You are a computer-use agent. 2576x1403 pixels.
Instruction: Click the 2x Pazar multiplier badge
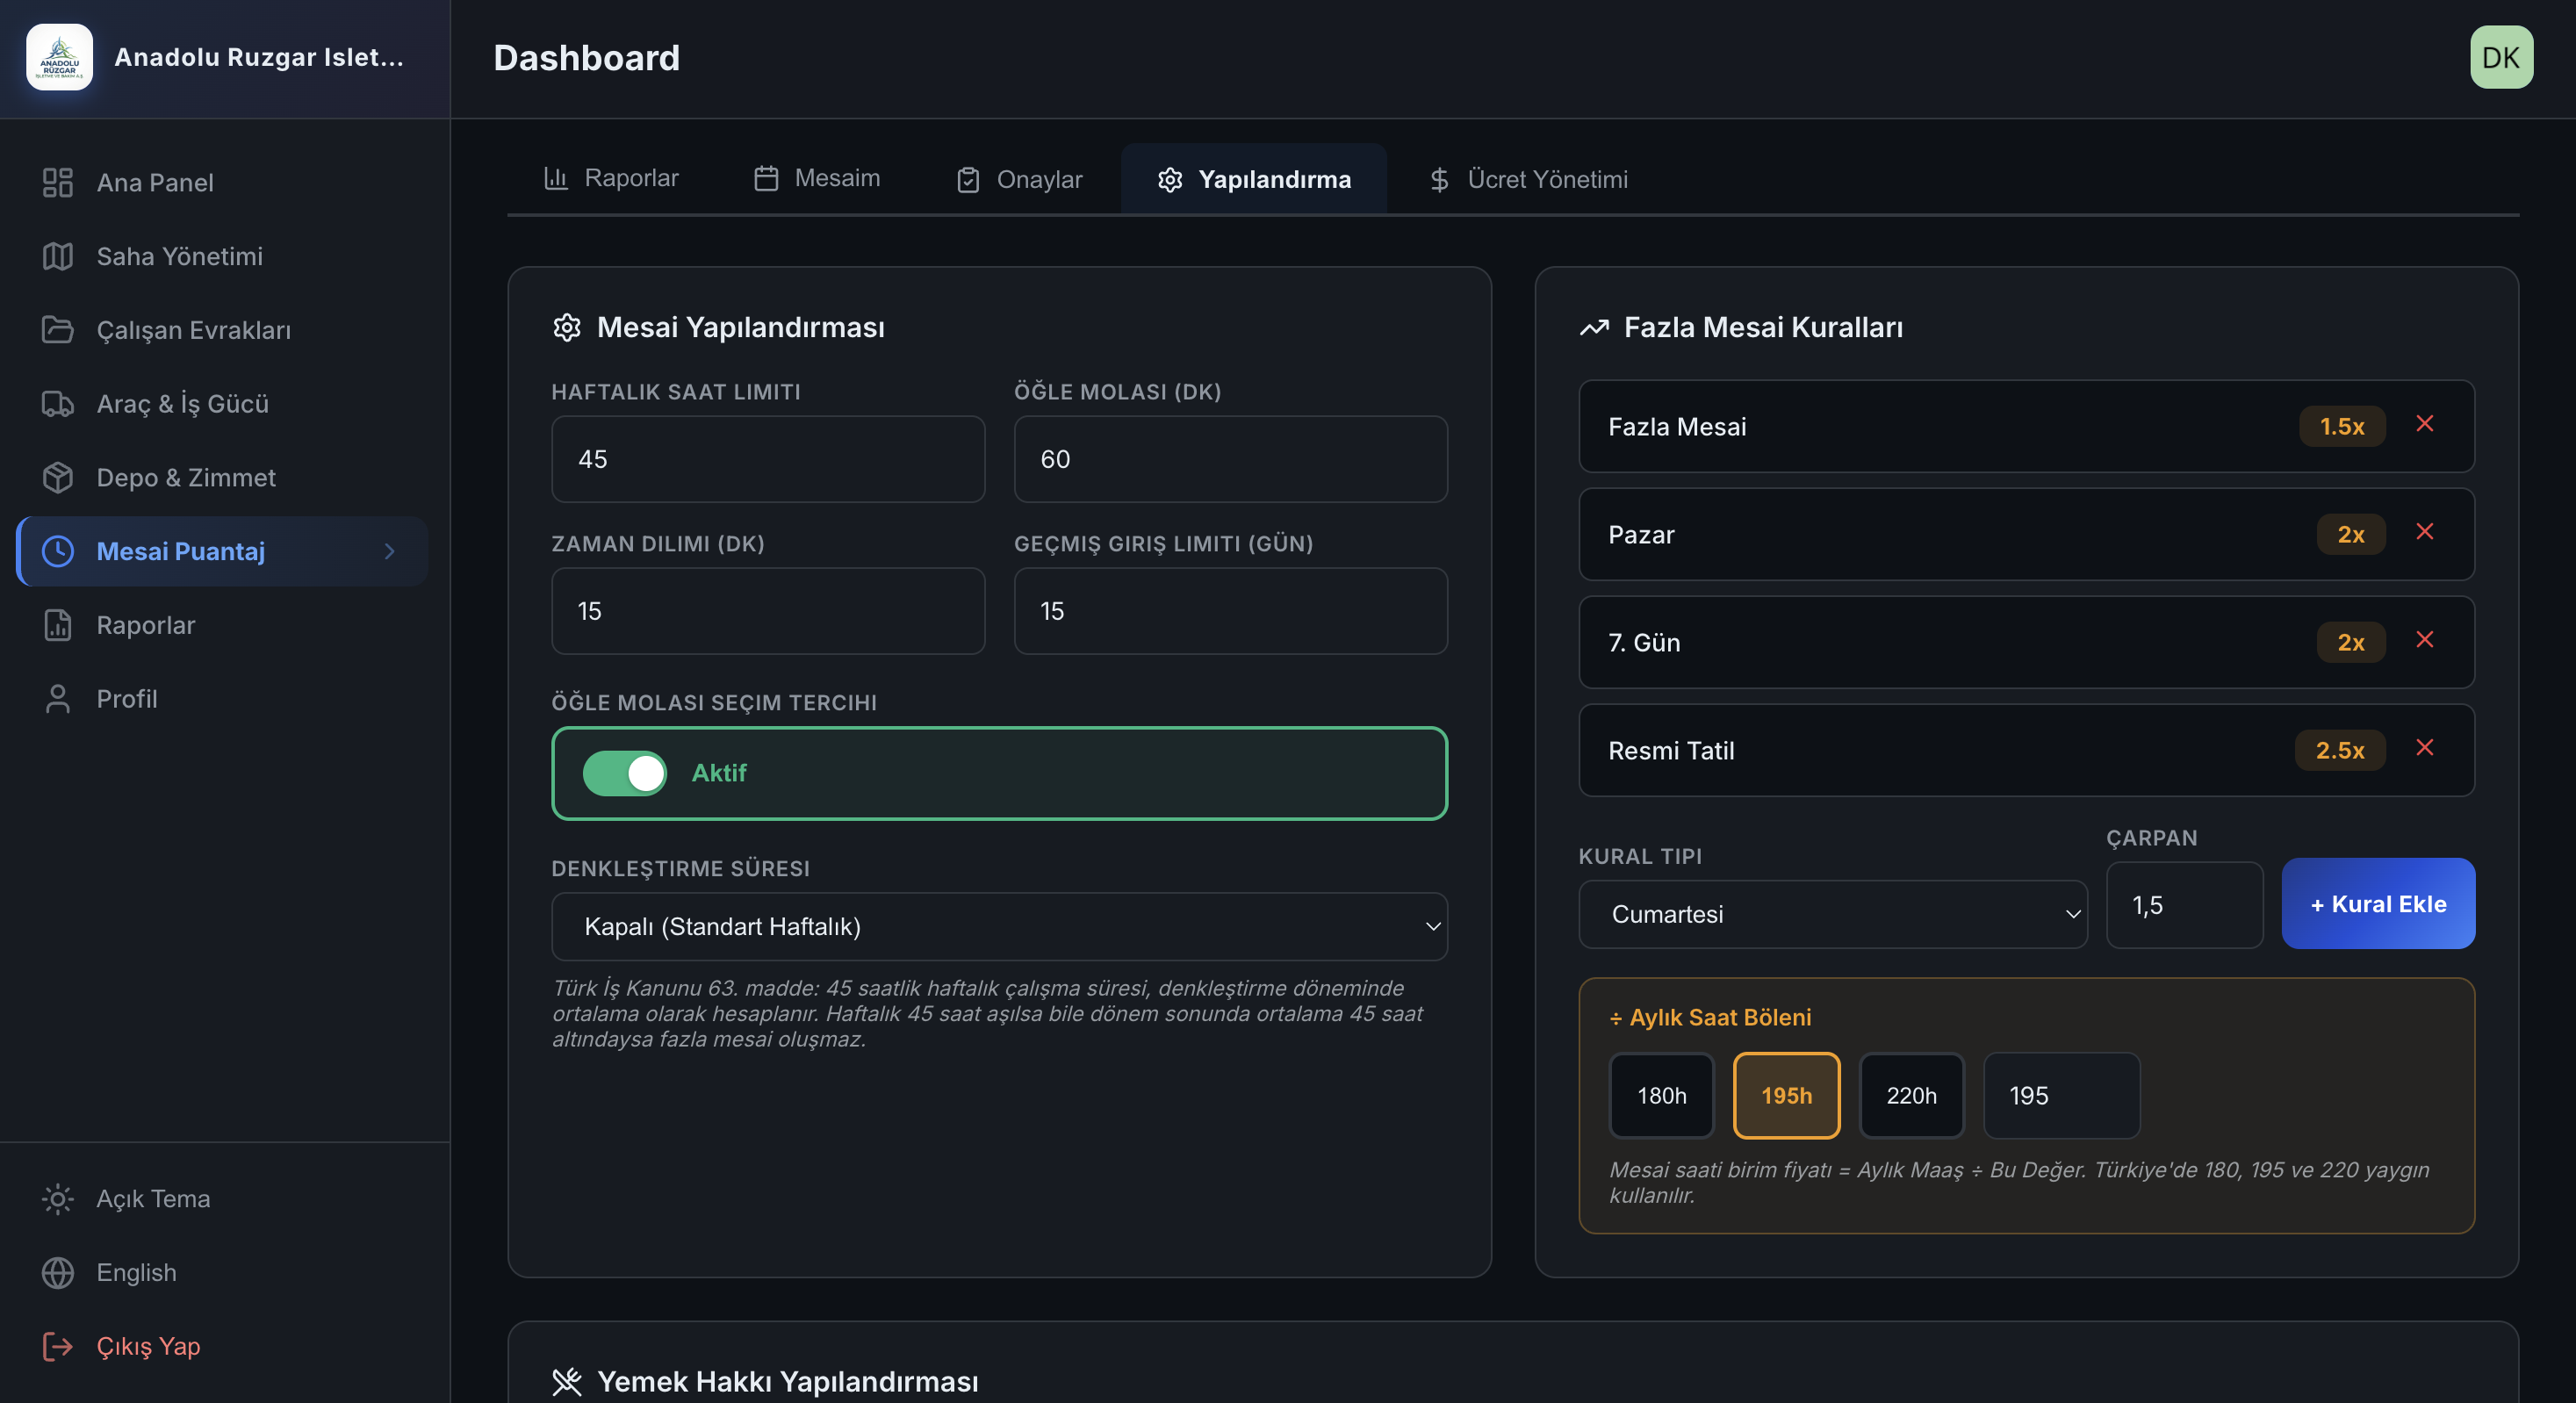pyautogui.click(x=2351, y=534)
